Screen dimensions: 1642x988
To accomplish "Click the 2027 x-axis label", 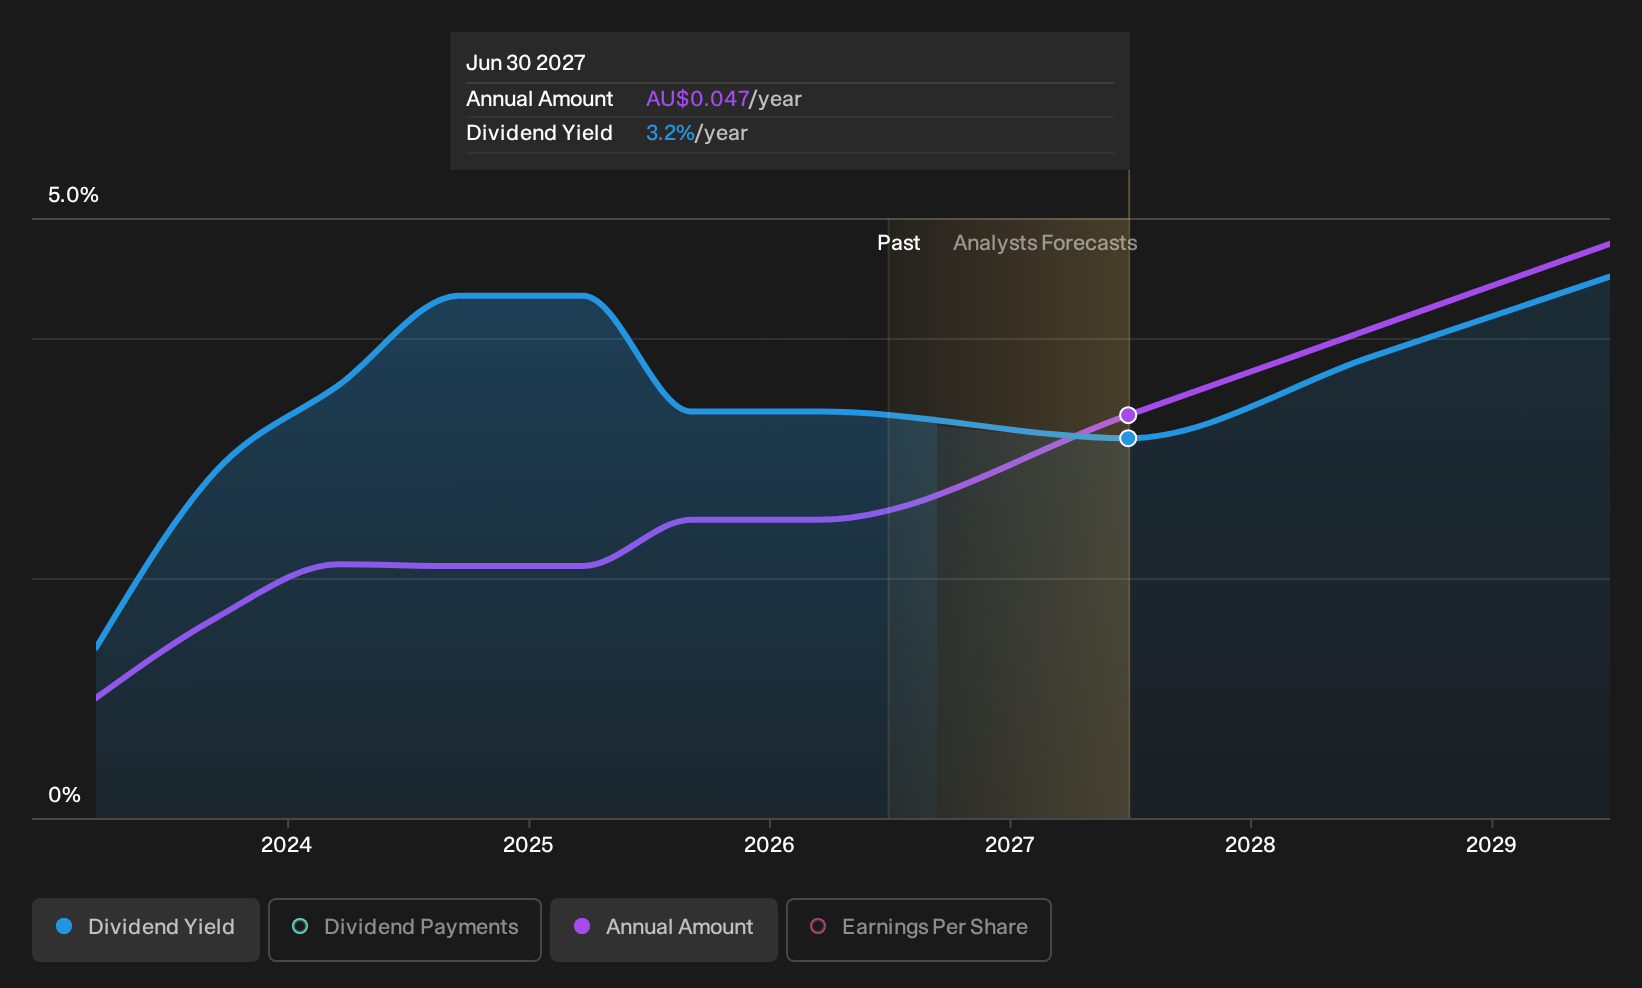I will pyautogui.click(x=1010, y=845).
